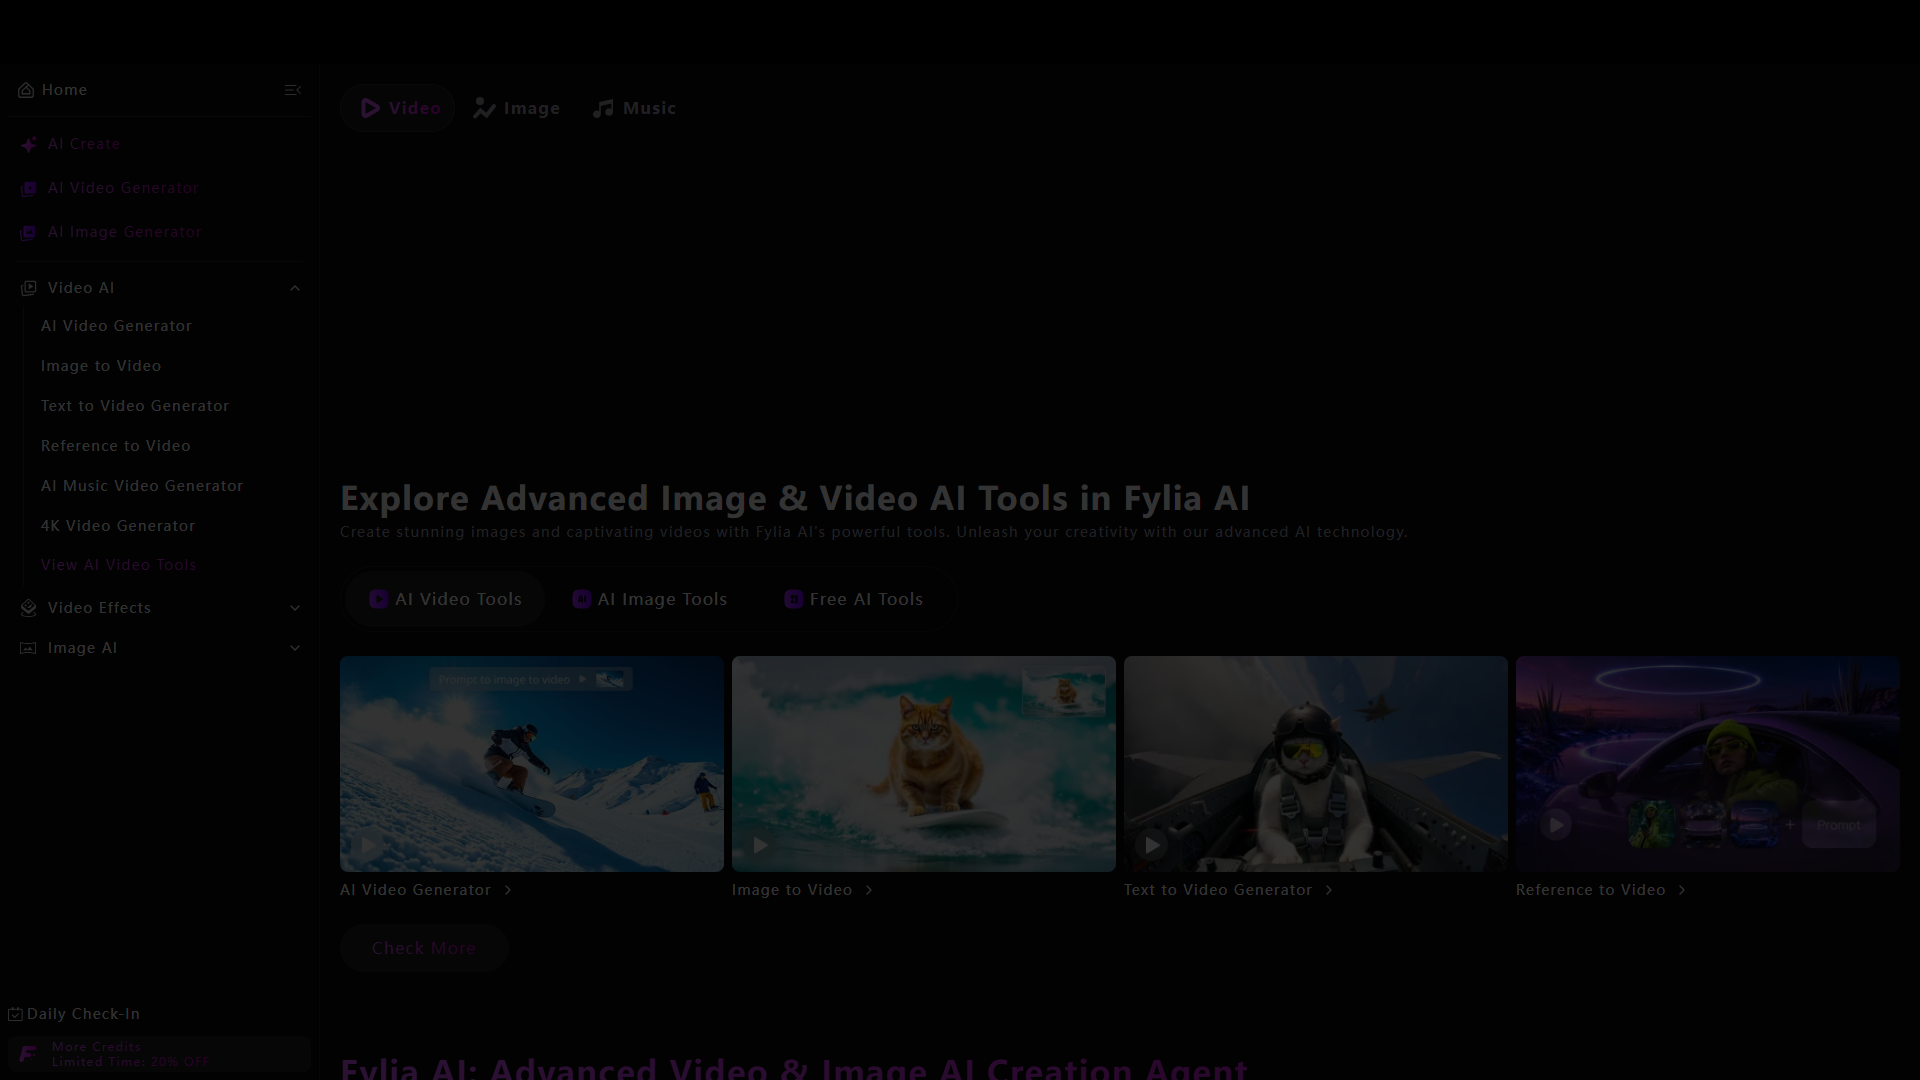The image size is (1920, 1080).
Task: Select the AI Image Tools tab
Action: pos(650,599)
